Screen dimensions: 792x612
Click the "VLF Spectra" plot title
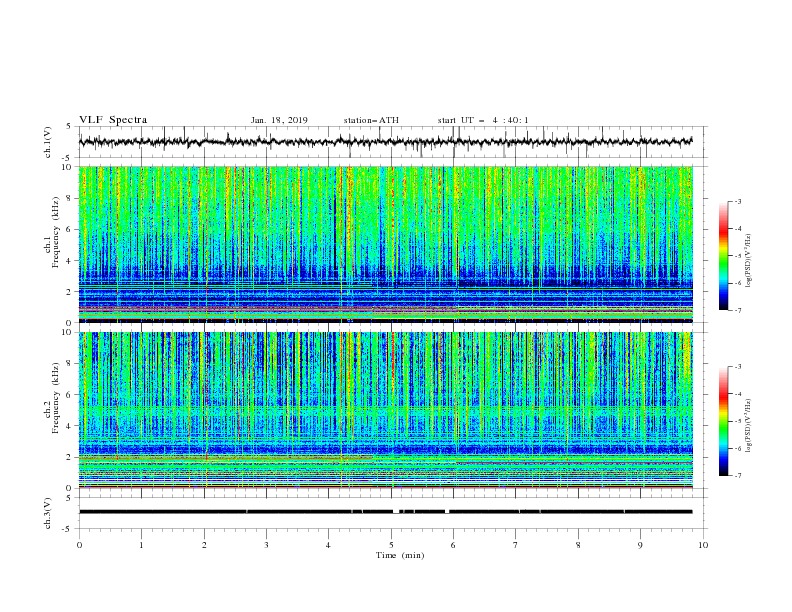coord(113,120)
